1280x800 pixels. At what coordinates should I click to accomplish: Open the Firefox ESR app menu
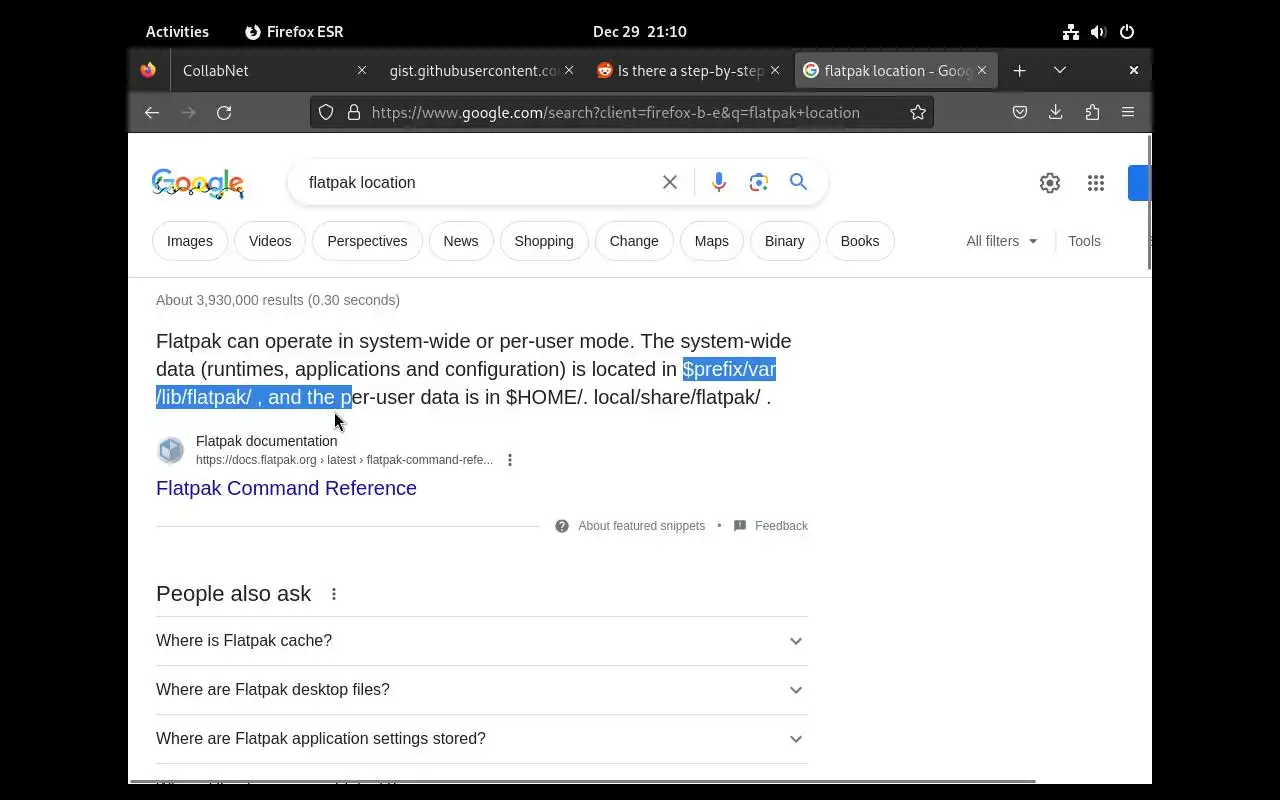point(294,32)
